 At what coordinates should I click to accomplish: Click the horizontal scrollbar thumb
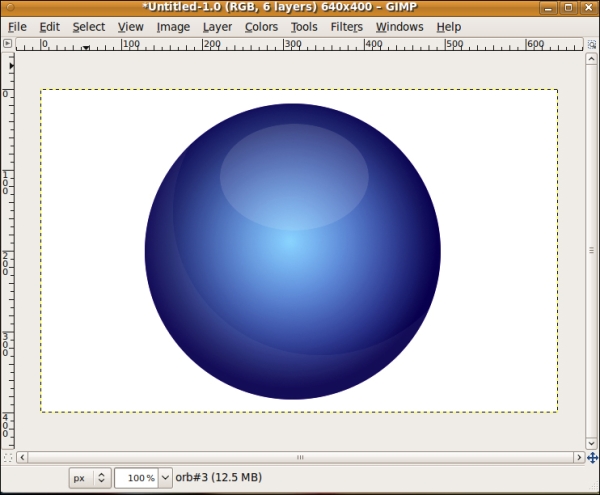point(300,458)
